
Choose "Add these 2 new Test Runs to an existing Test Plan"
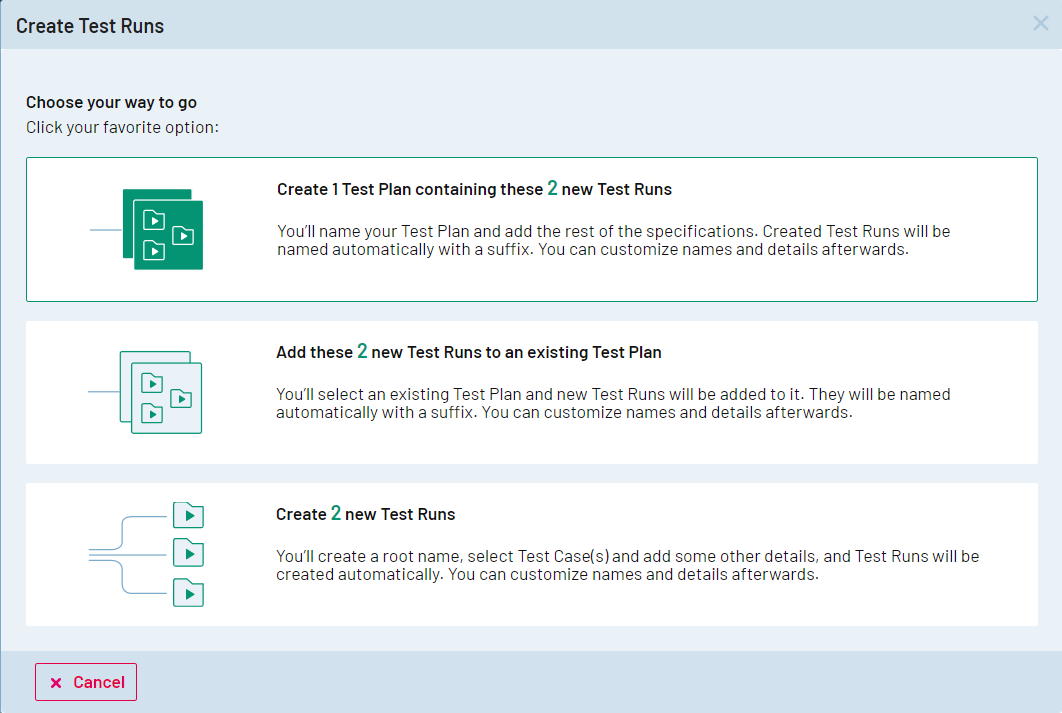coord(468,352)
